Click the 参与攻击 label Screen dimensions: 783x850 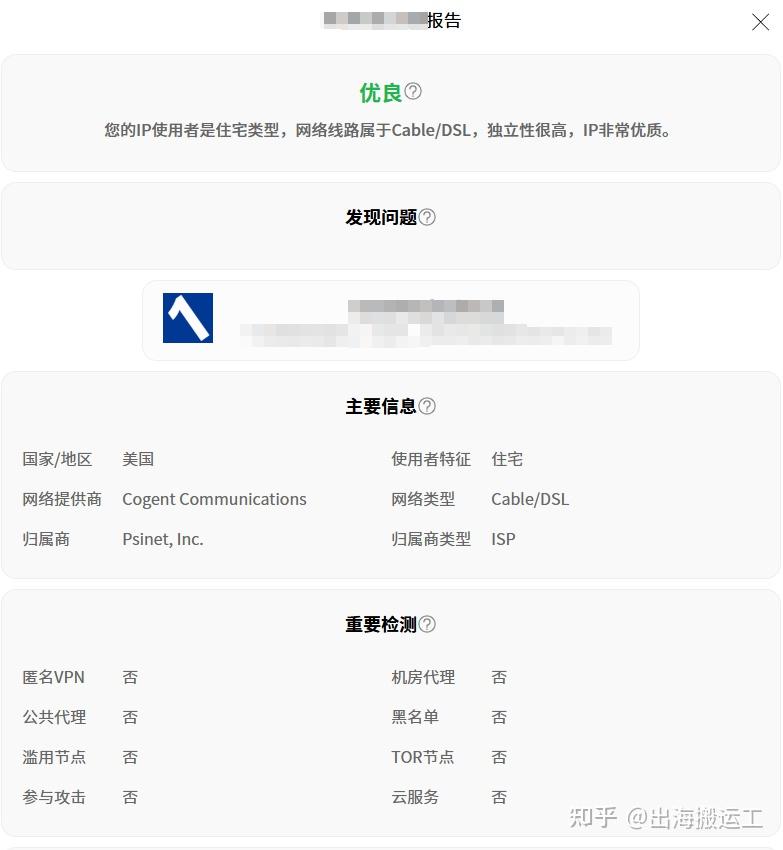pyautogui.click(x=54, y=797)
